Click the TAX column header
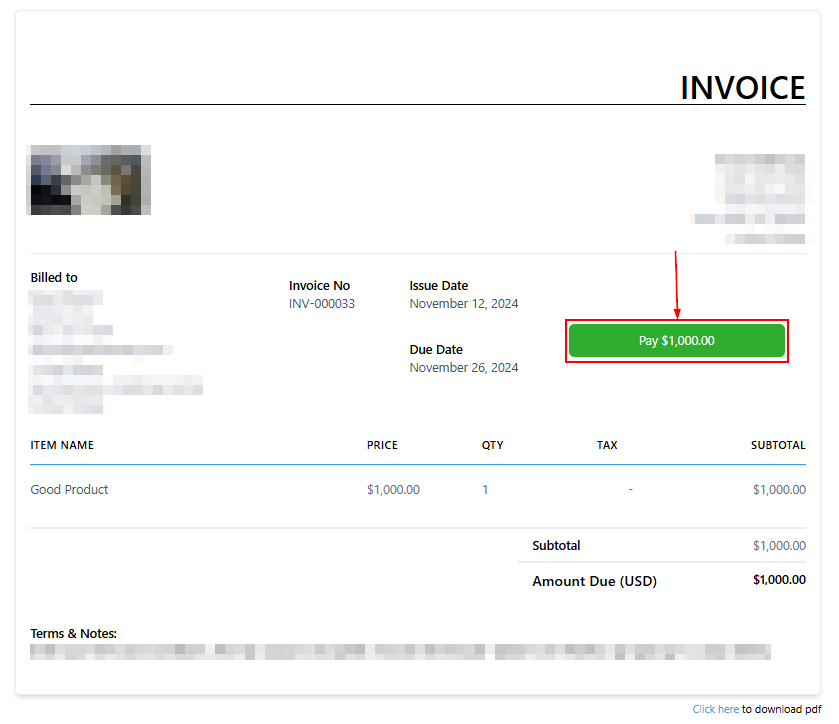Viewport: 839px width, 724px height. point(607,445)
